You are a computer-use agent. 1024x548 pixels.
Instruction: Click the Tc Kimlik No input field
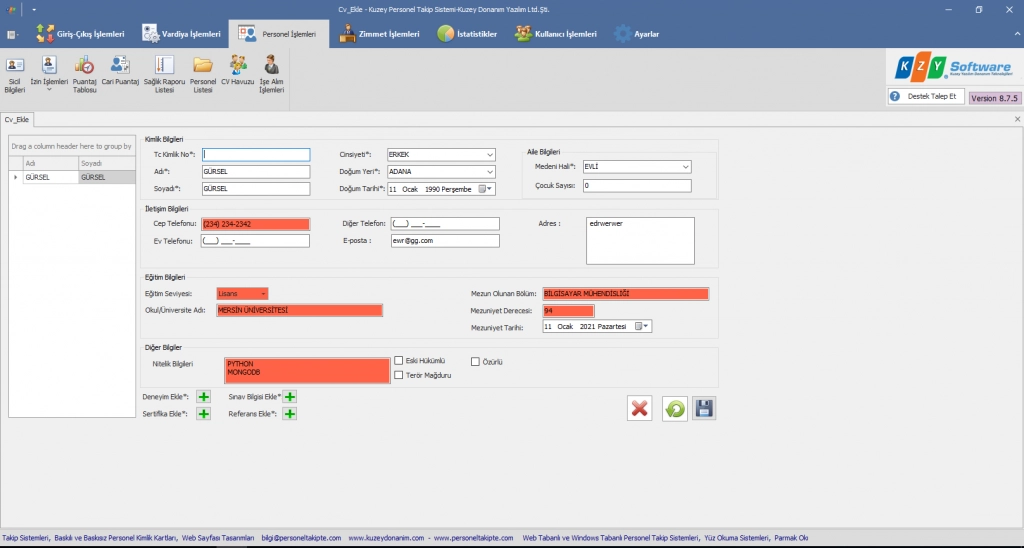pos(256,155)
